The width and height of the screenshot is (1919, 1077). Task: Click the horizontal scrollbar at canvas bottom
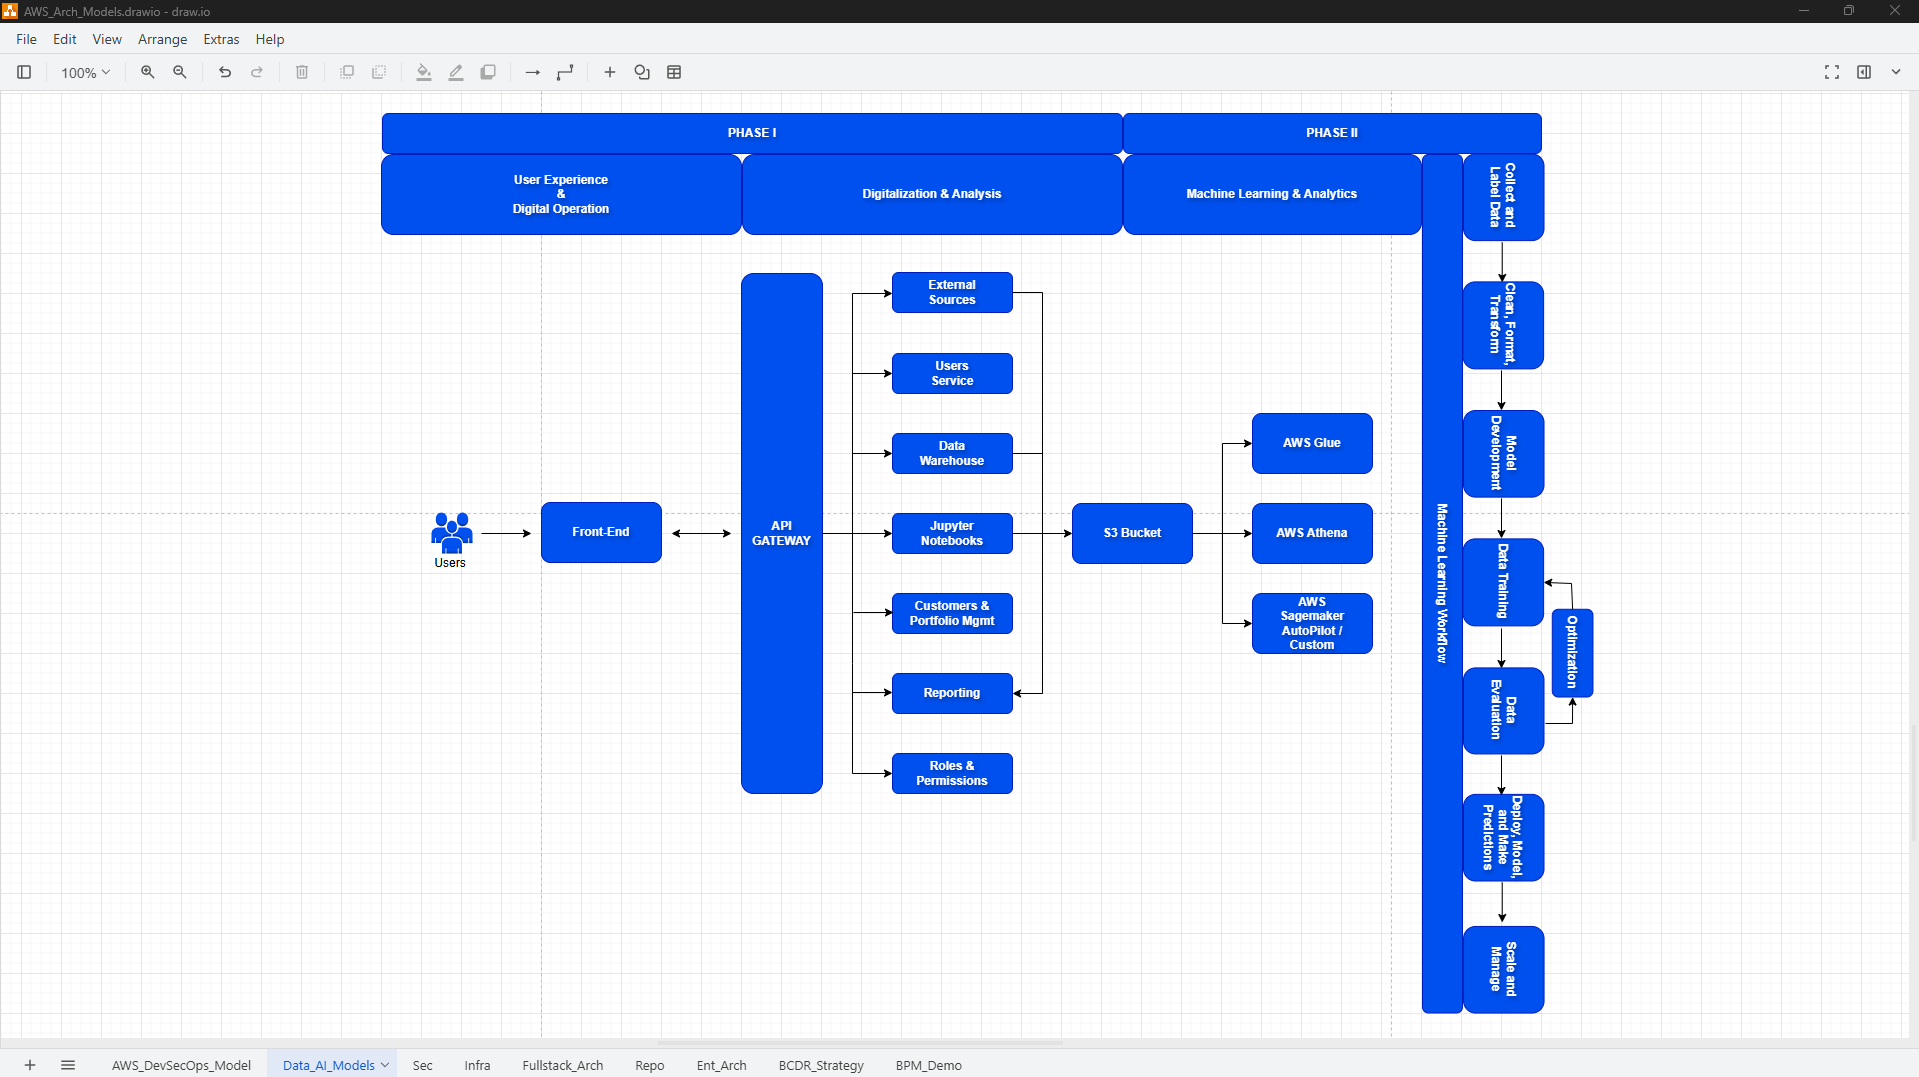tap(860, 1042)
